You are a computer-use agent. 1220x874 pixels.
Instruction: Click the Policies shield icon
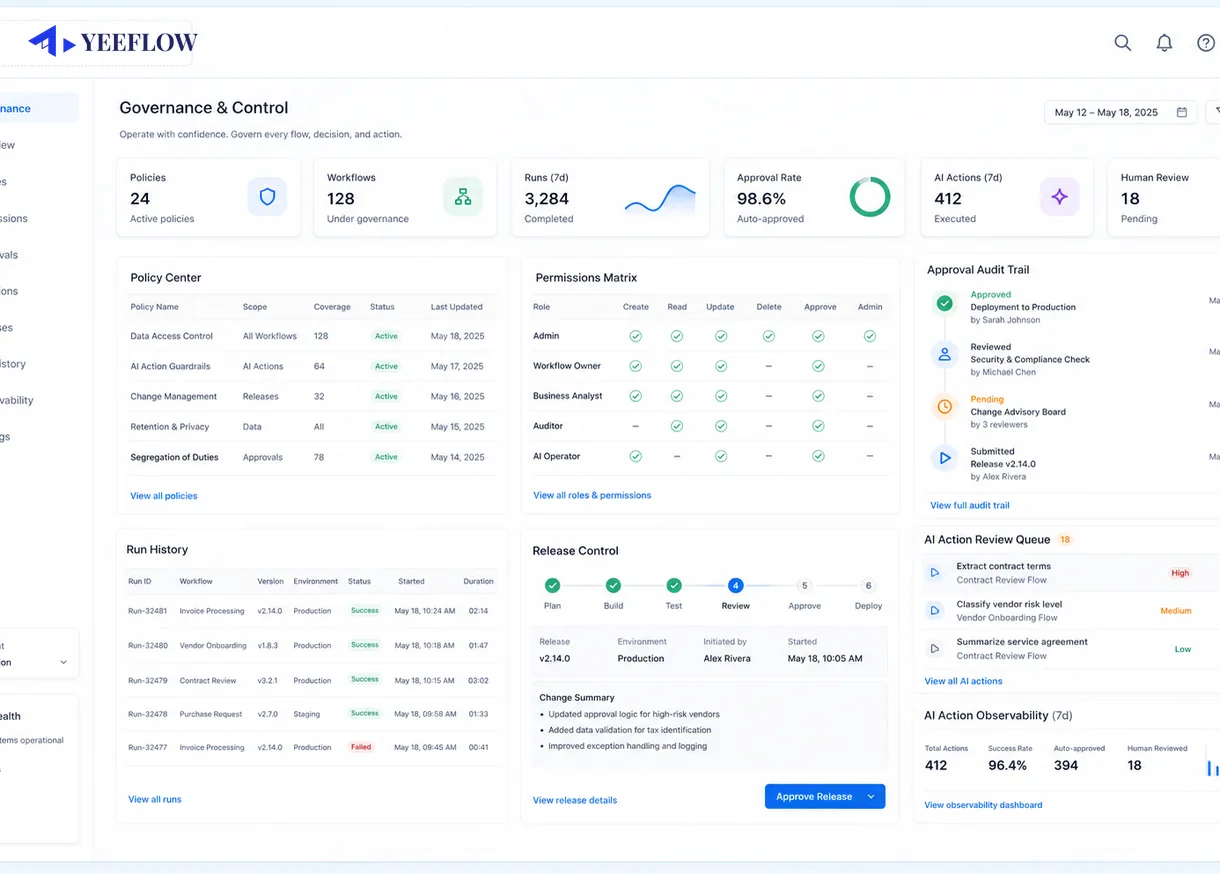pos(267,197)
